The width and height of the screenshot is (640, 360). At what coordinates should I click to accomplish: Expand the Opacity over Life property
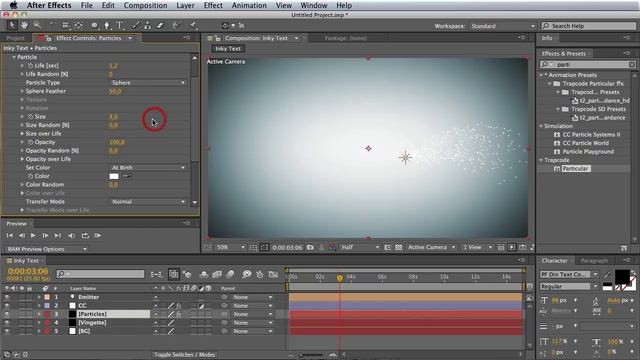point(22,159)
